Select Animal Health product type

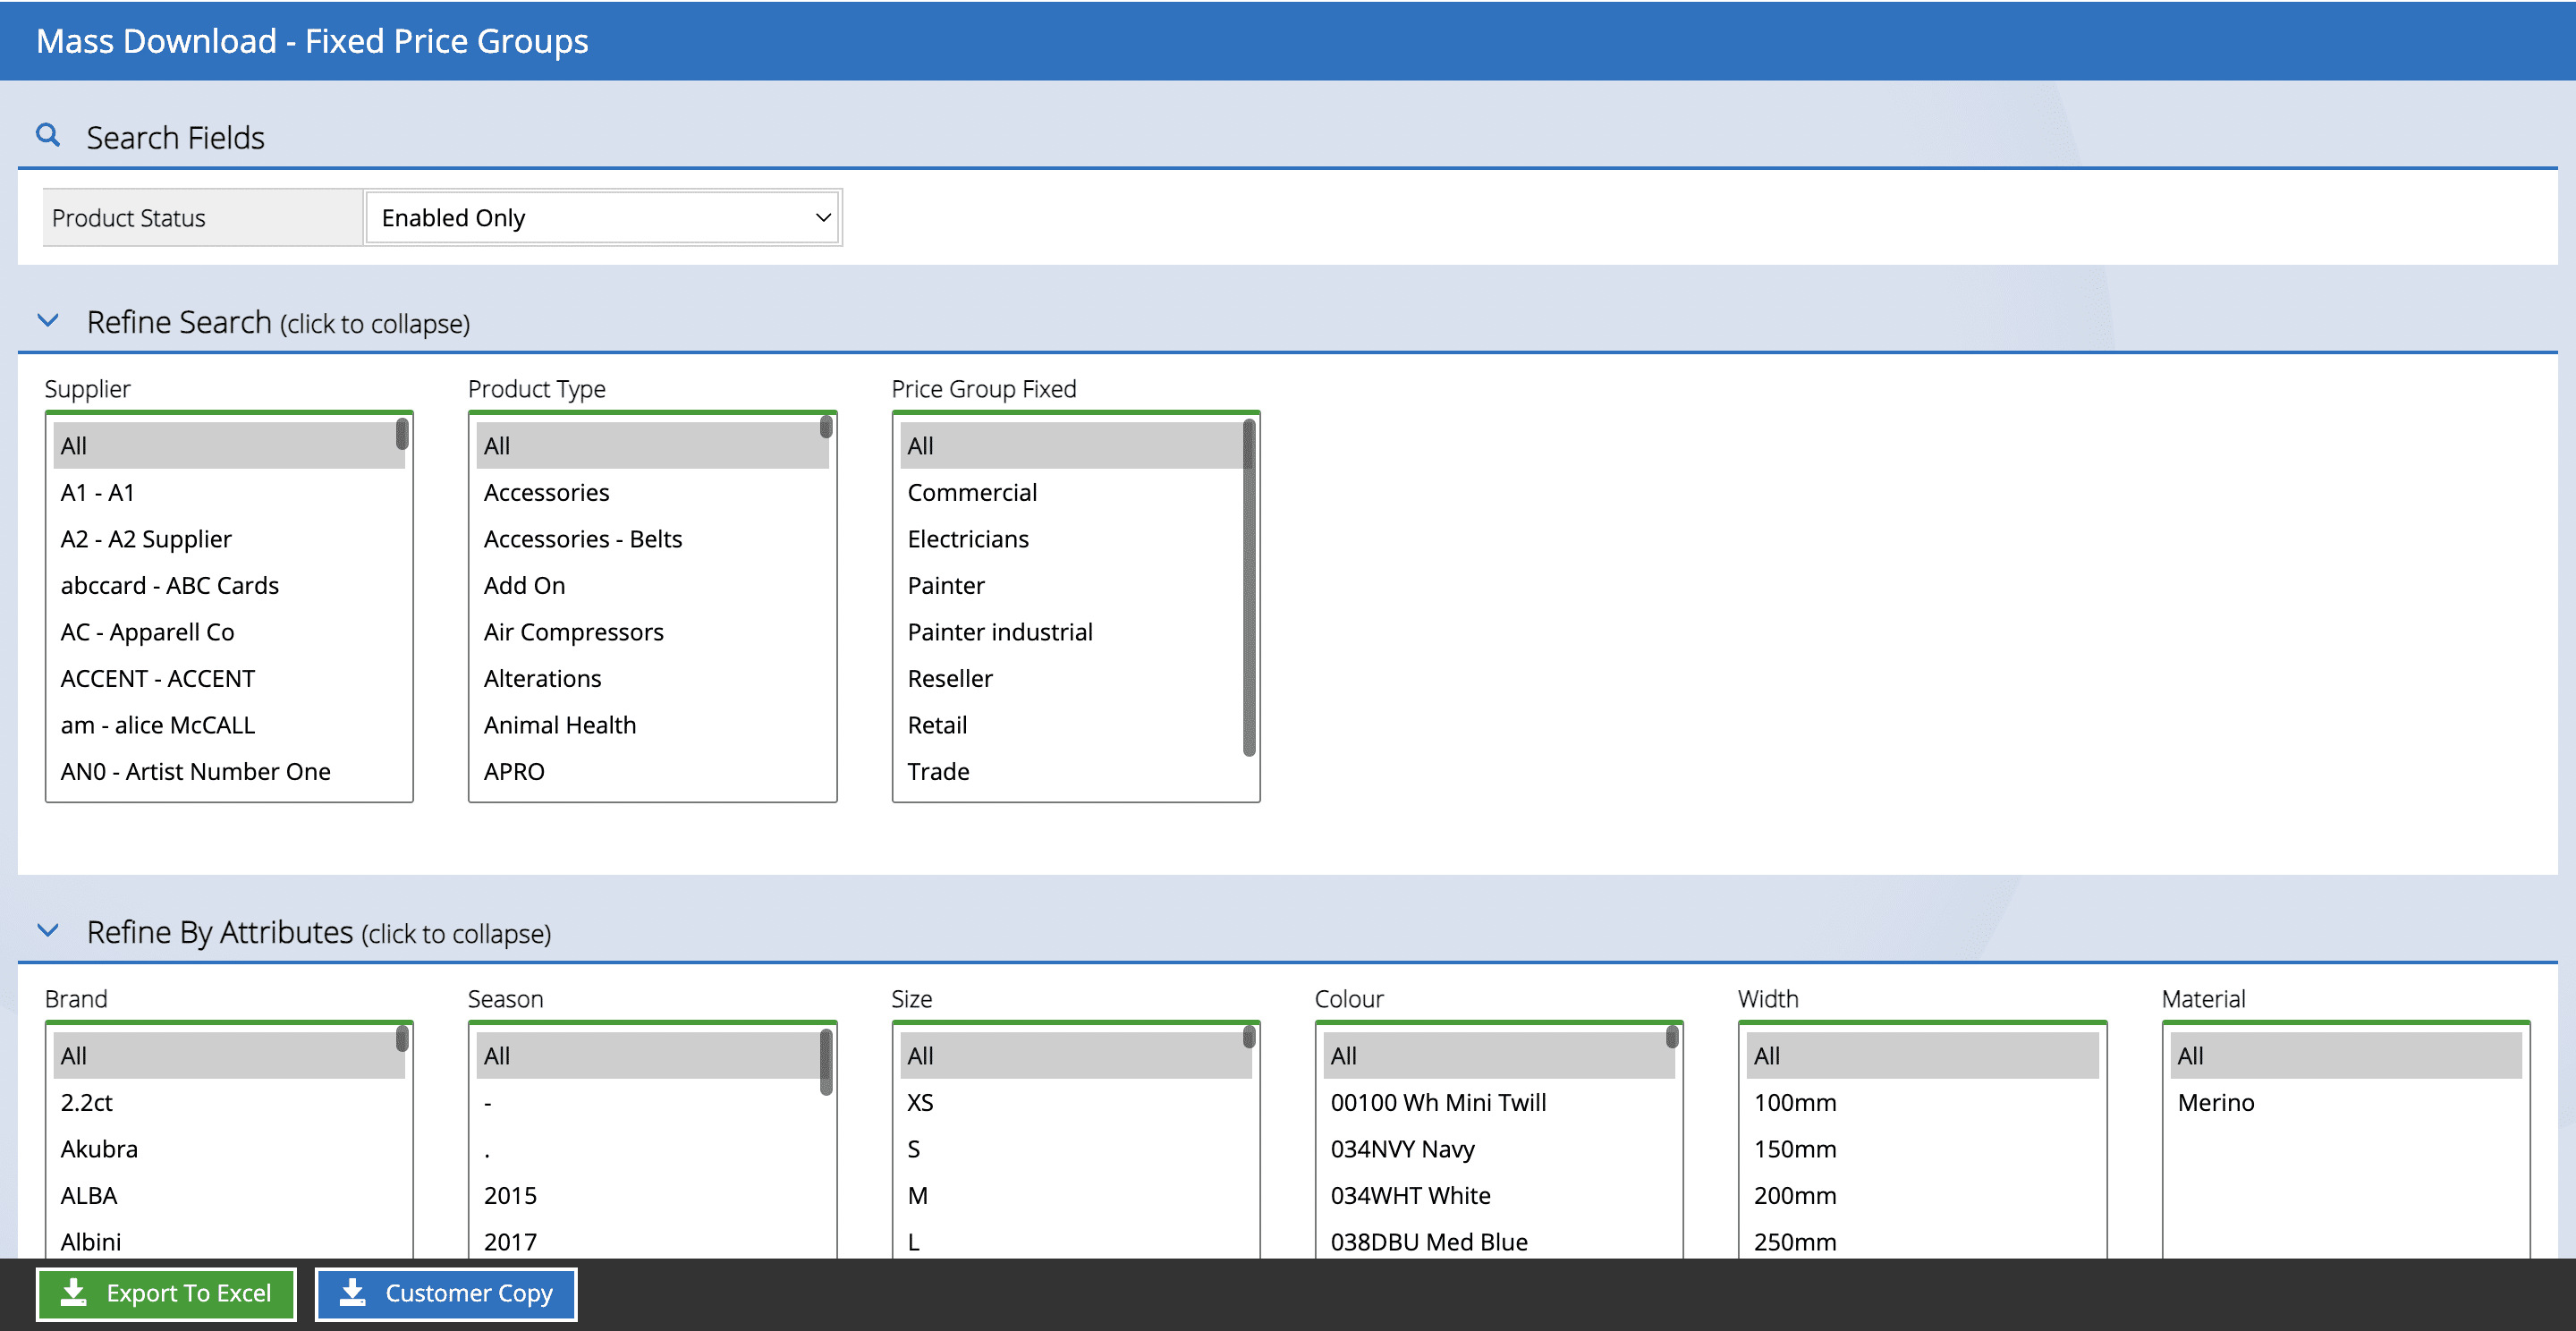652,725
